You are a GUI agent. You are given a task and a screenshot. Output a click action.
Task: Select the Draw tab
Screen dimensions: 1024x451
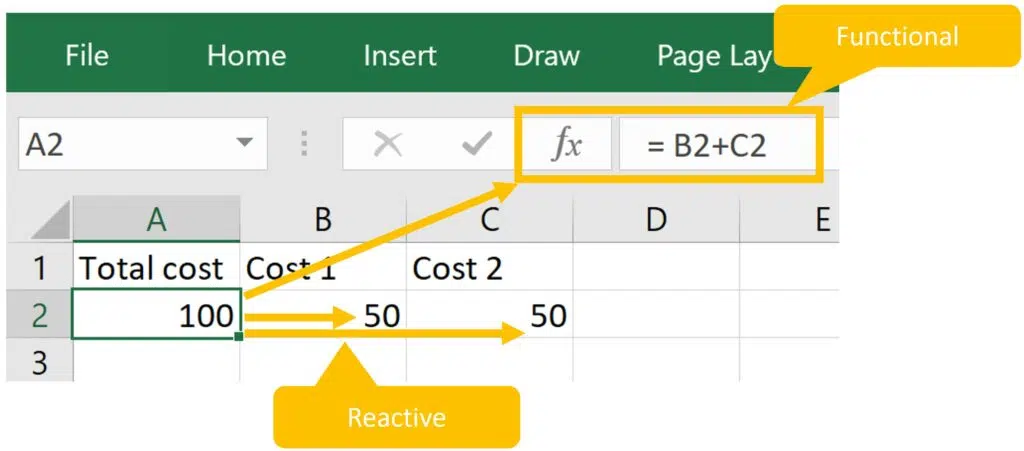[546, 56]
